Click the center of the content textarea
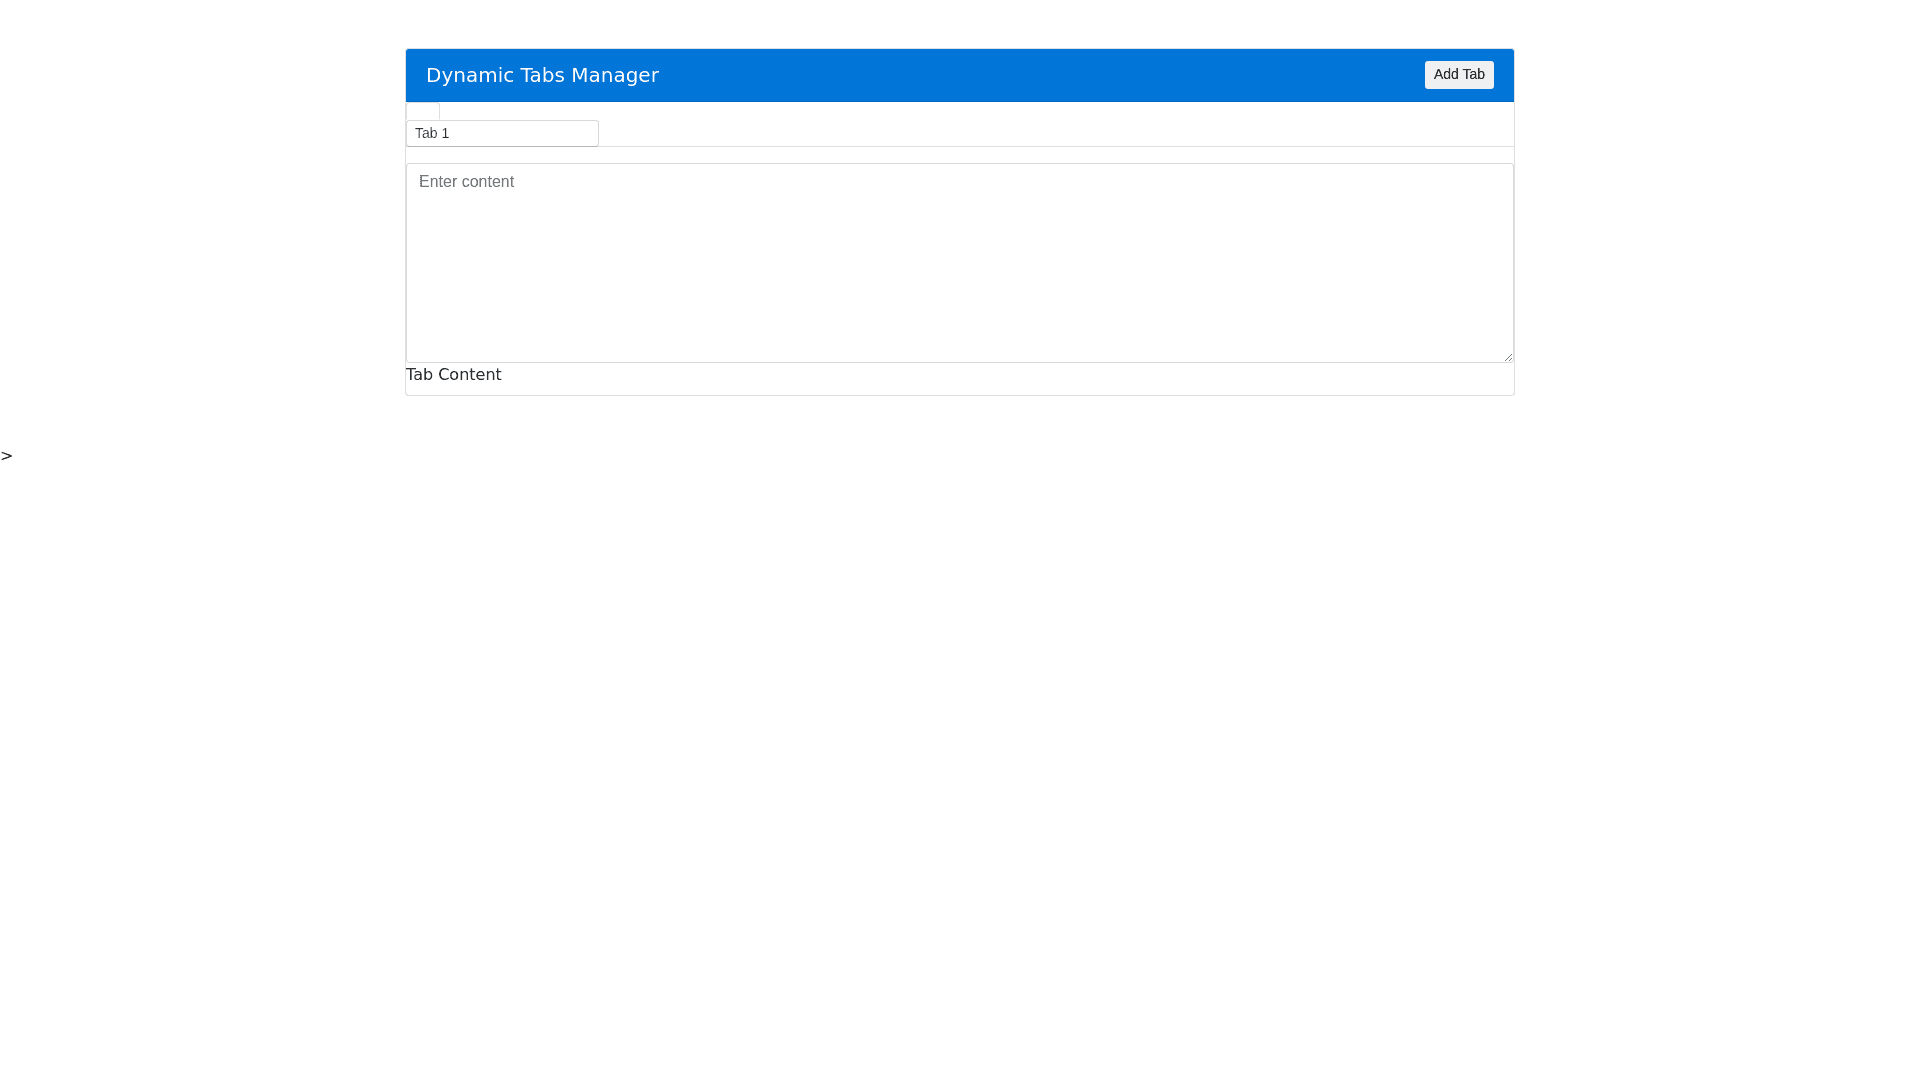Screen dimensions: 1920x1080 pyautogui.click(x=959, y=263)
